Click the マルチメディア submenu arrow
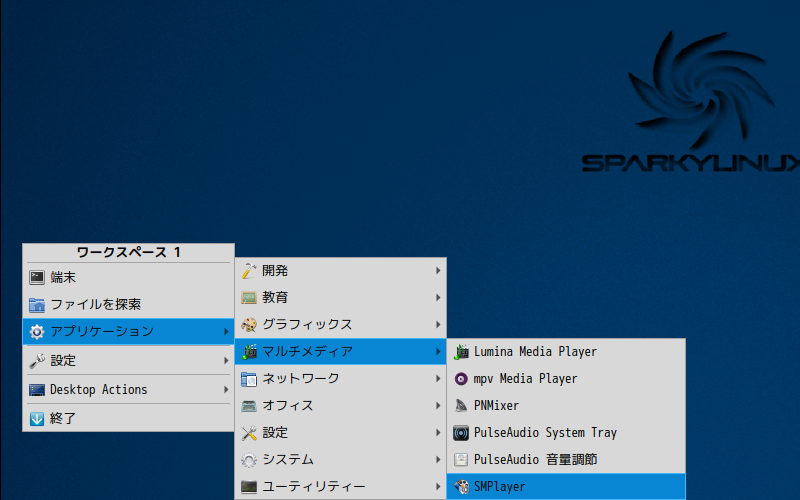Screen dimensions: 800x500 tap(438, 352)
